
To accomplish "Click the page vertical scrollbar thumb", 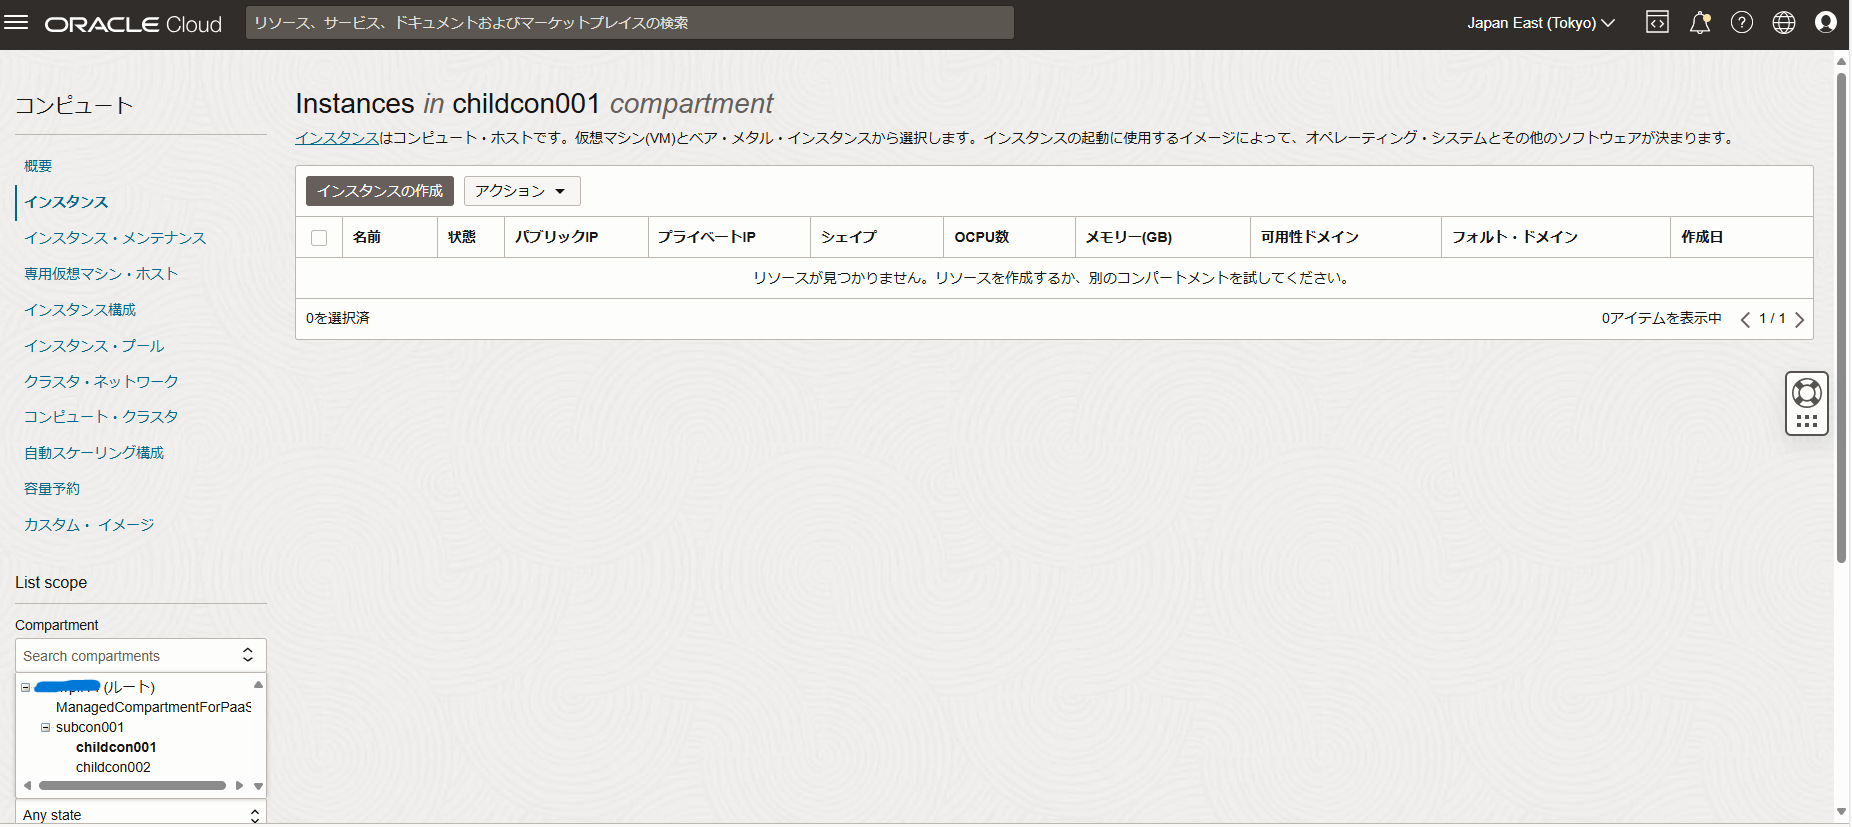I will (1841, 317).
